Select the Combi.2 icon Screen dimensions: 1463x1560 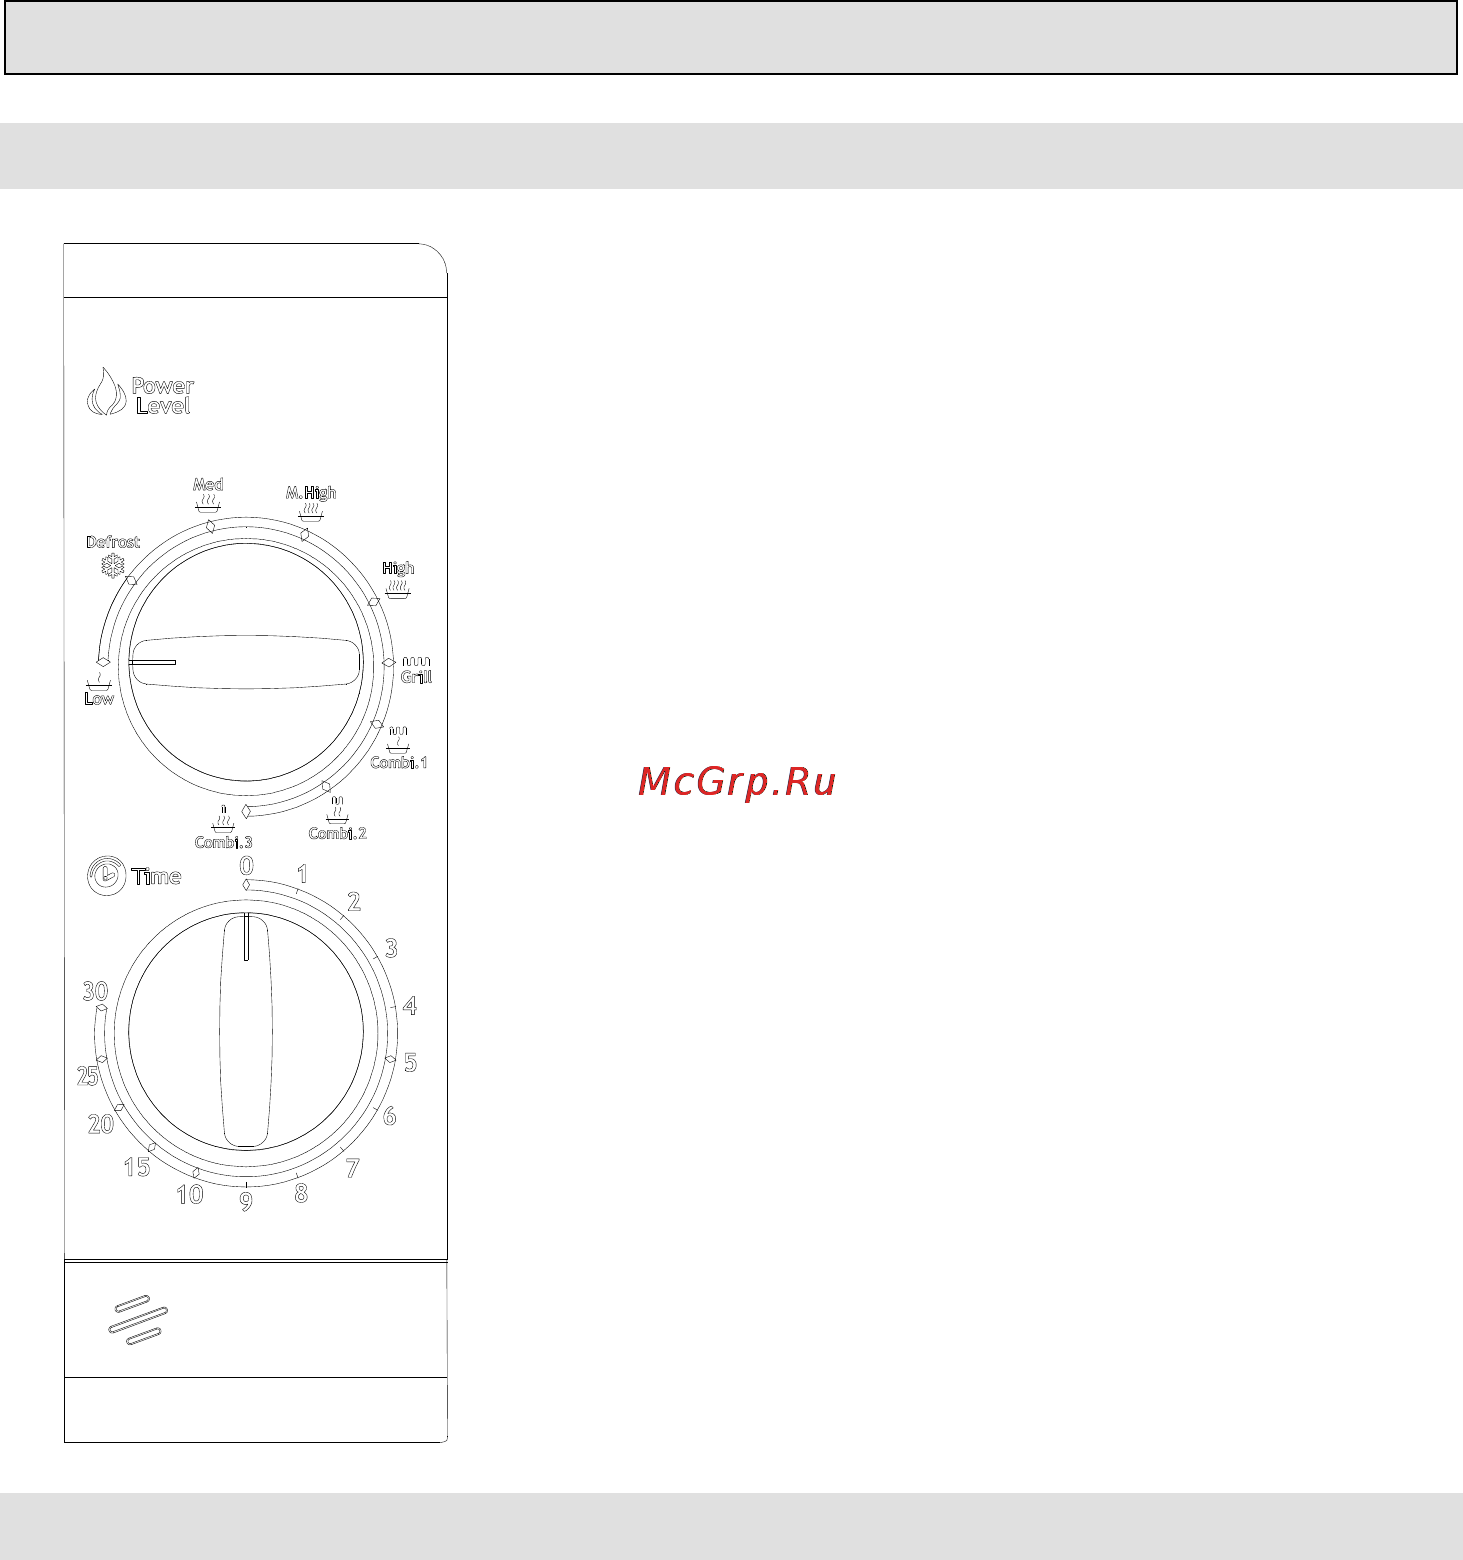tap(337, 812)
